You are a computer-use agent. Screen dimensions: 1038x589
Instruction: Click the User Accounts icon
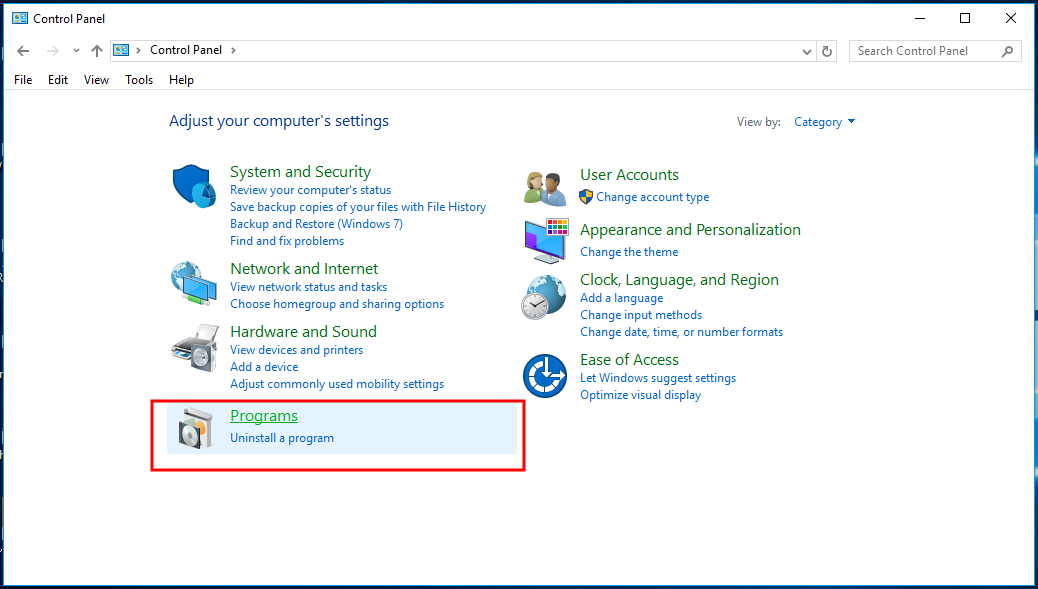543,186
